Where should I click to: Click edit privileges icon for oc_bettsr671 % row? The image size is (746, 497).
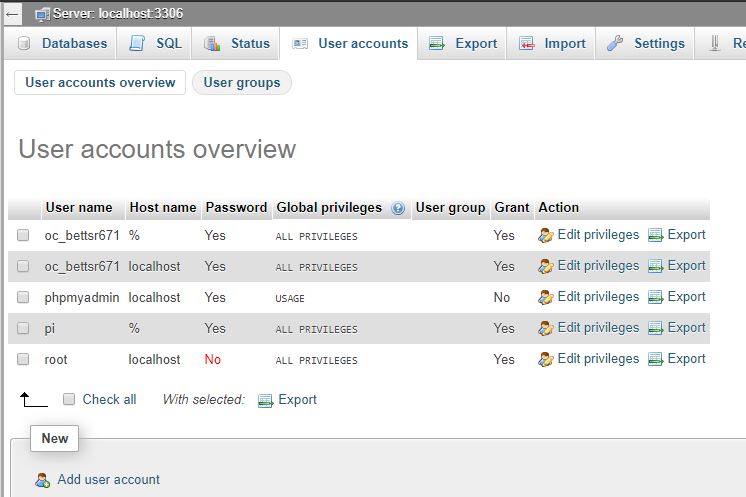pos(546,235)
